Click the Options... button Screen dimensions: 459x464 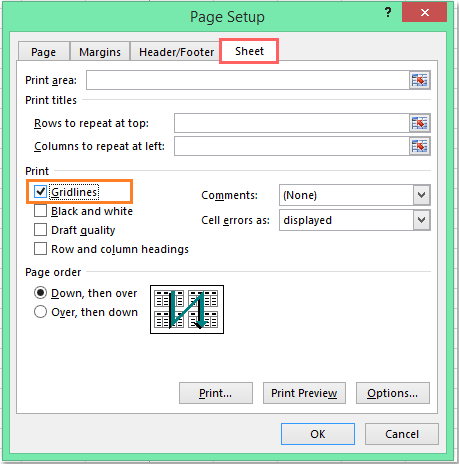pos(393,393)
